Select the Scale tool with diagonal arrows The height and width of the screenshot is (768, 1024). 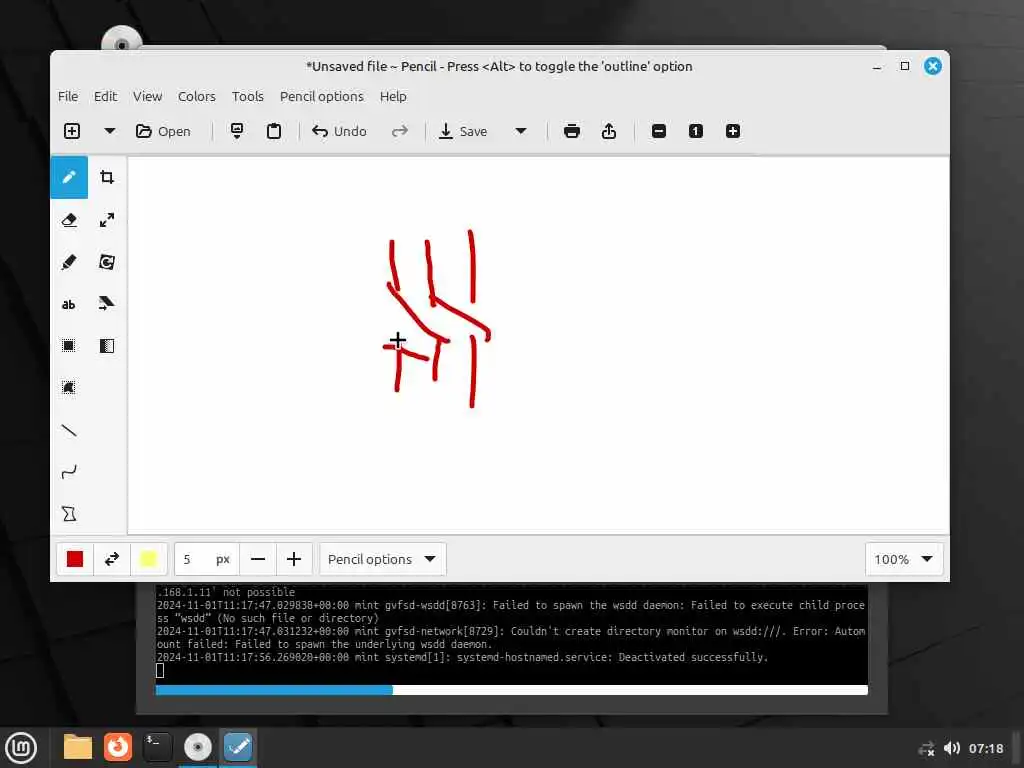pos(107,220)
